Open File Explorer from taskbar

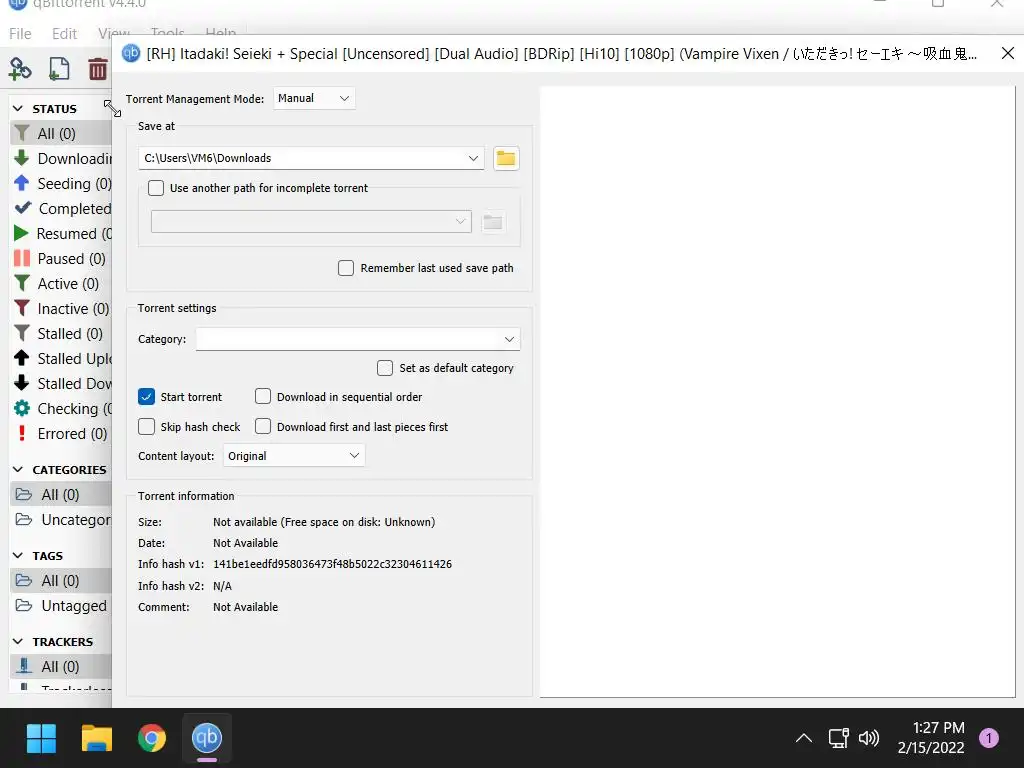coord(97,739)
